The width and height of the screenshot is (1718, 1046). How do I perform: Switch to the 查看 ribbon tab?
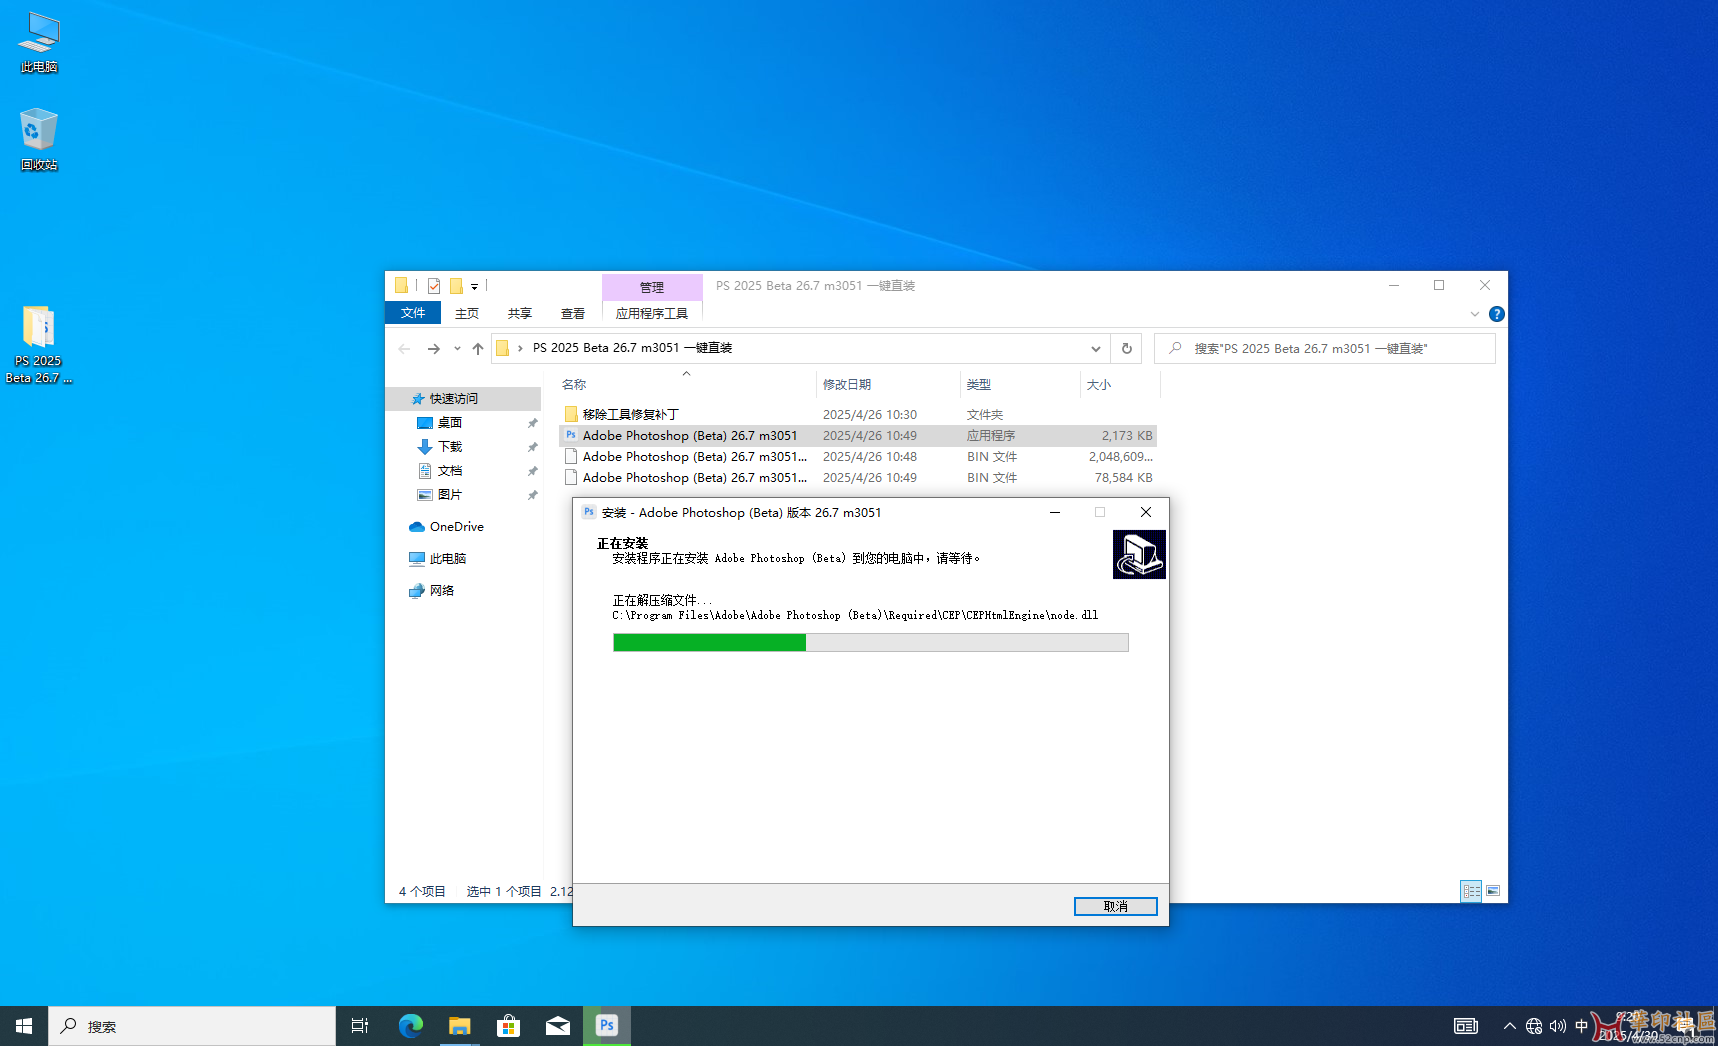(573, 313)
